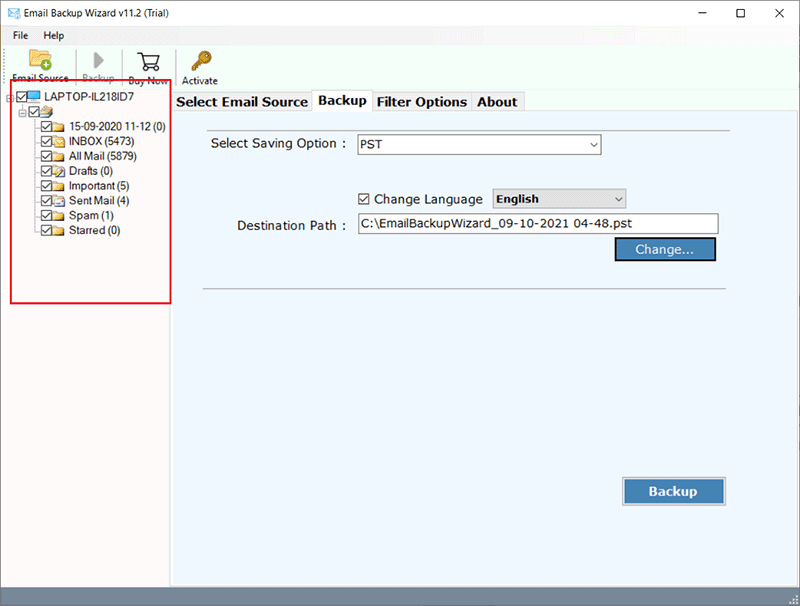Collapse the mailbox account tree node
The height and width of the screenshot is (606, 800).
tap(22, 111)
